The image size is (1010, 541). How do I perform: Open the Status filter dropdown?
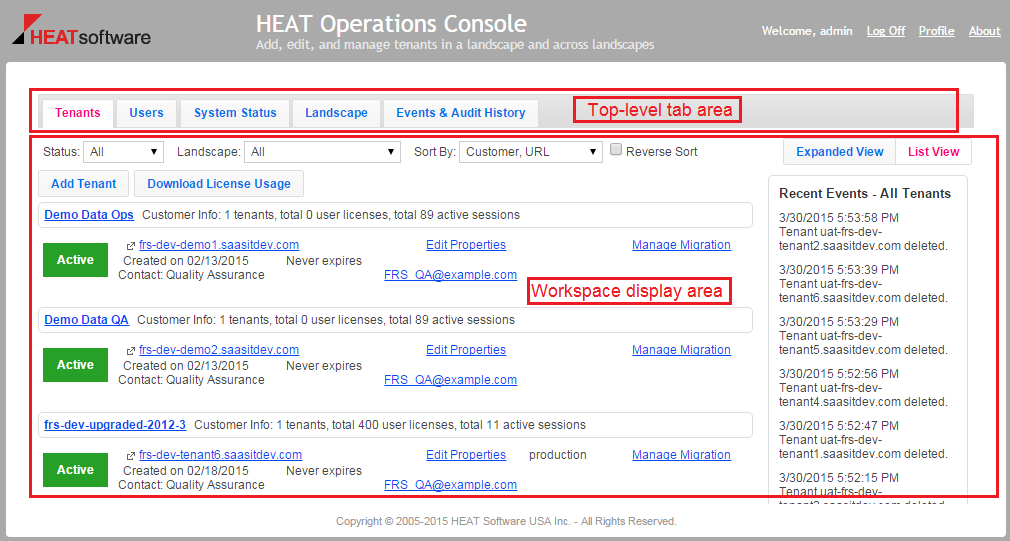click(x=124, y=152)
